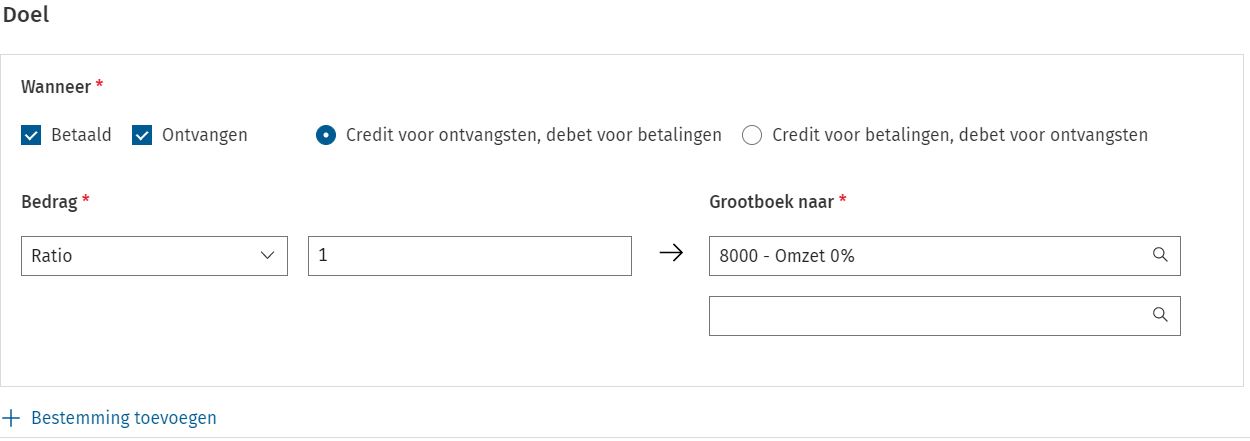Click the 'Grootboek naar' field label
The height and width of the screenshot is (441, 1250).
[772, 202]
